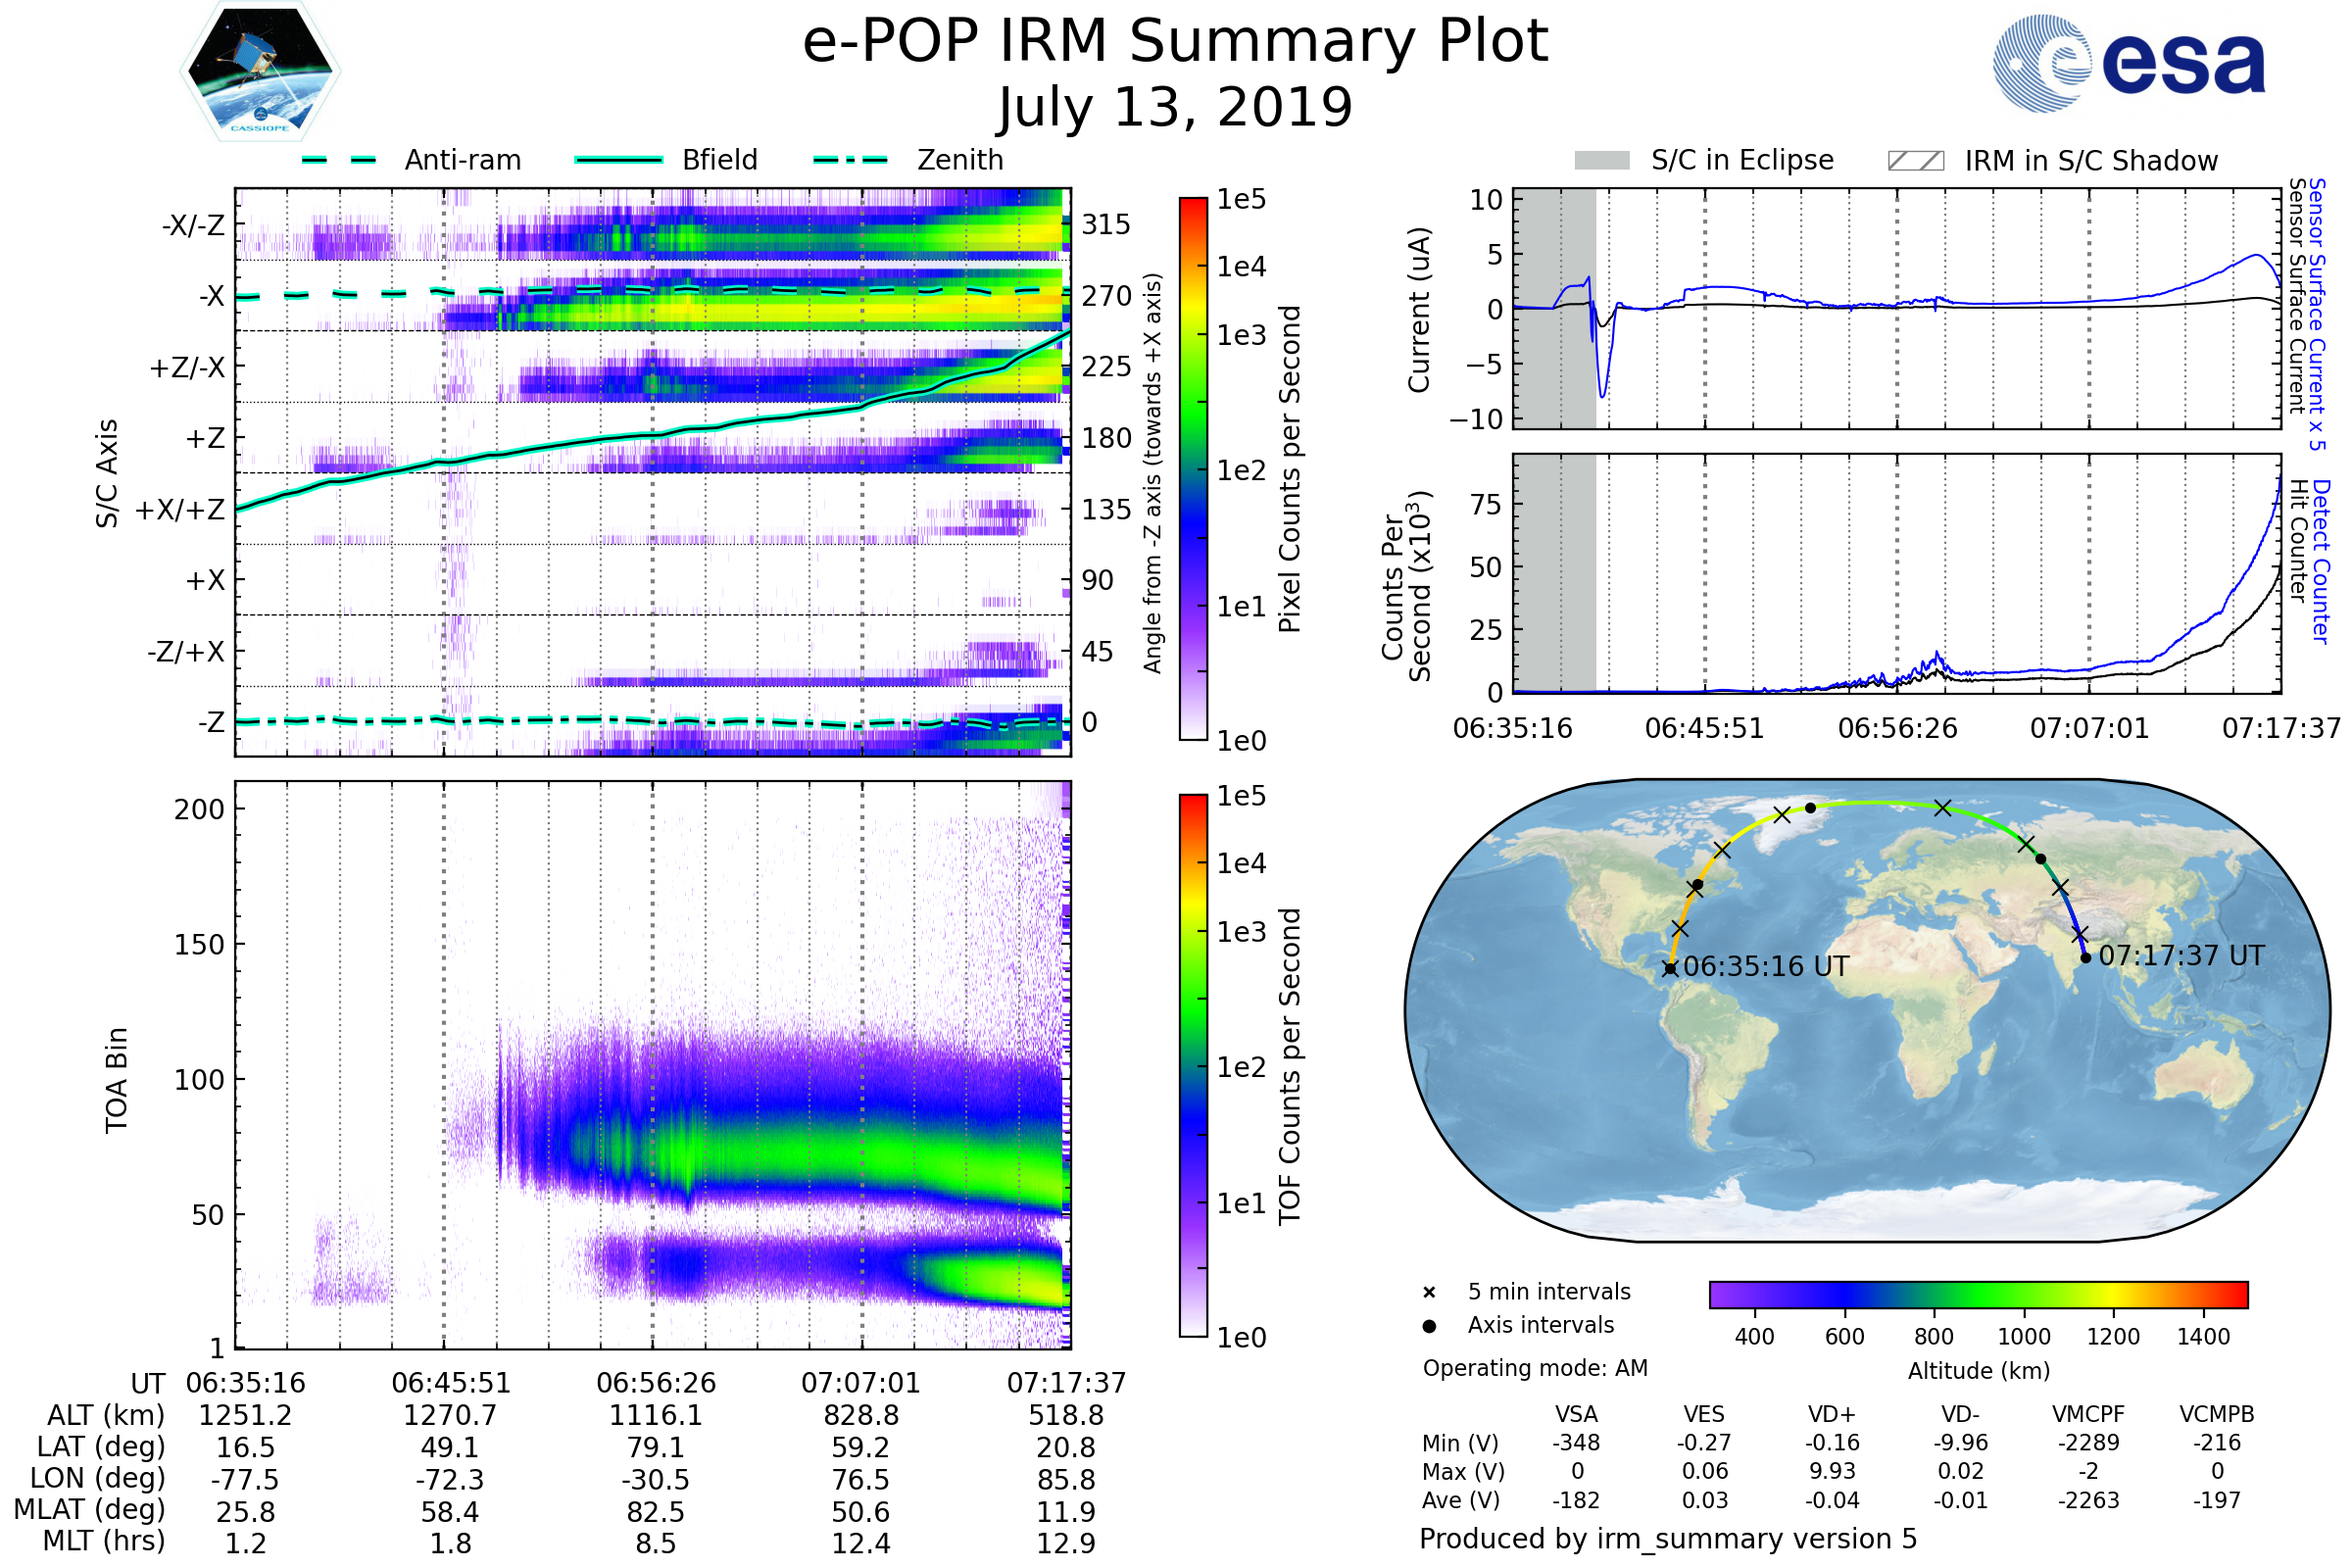Viewport: 2352px width, 1568px height.
Task: Click the 07:17:37 UT map end label
Action: tap(2181, 956)
